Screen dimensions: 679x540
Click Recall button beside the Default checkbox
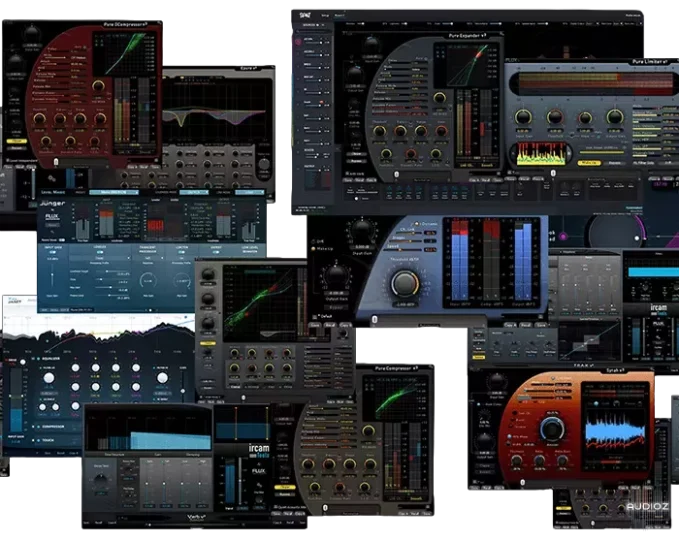point(330,325)
